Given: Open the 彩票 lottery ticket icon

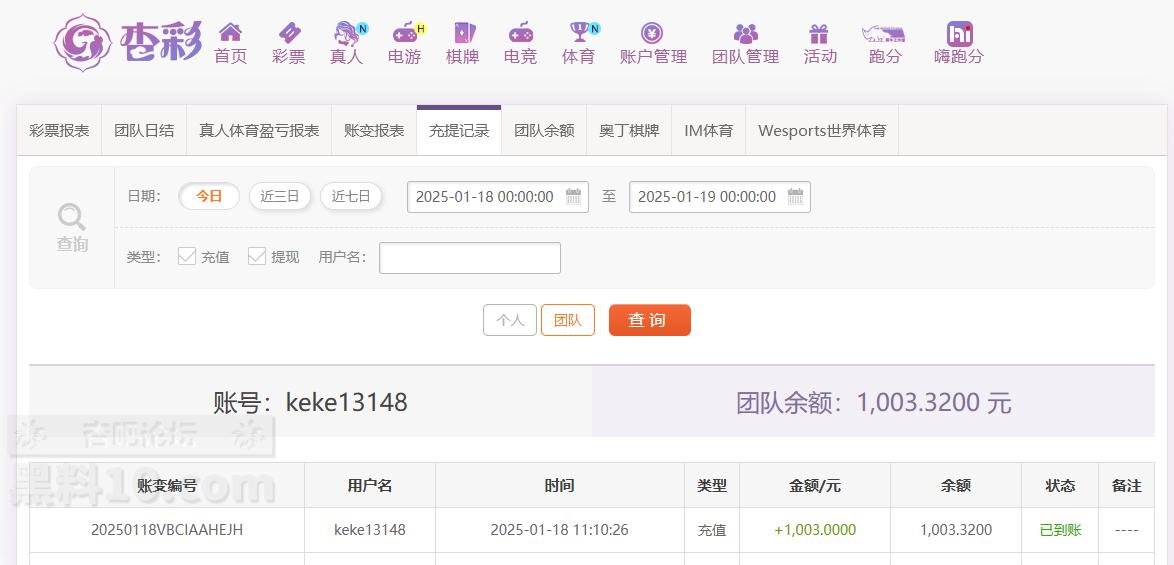Looking at the screenshot, I should [289, 32].
